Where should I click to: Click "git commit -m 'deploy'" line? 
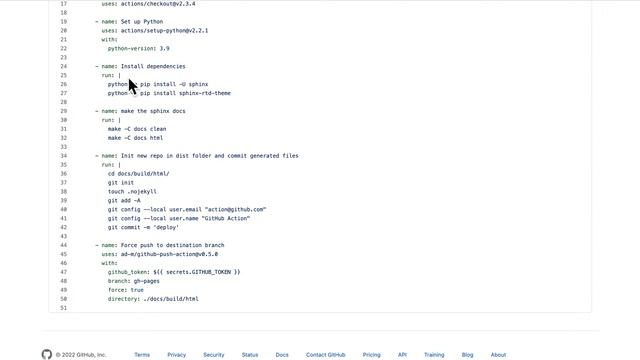143,228
